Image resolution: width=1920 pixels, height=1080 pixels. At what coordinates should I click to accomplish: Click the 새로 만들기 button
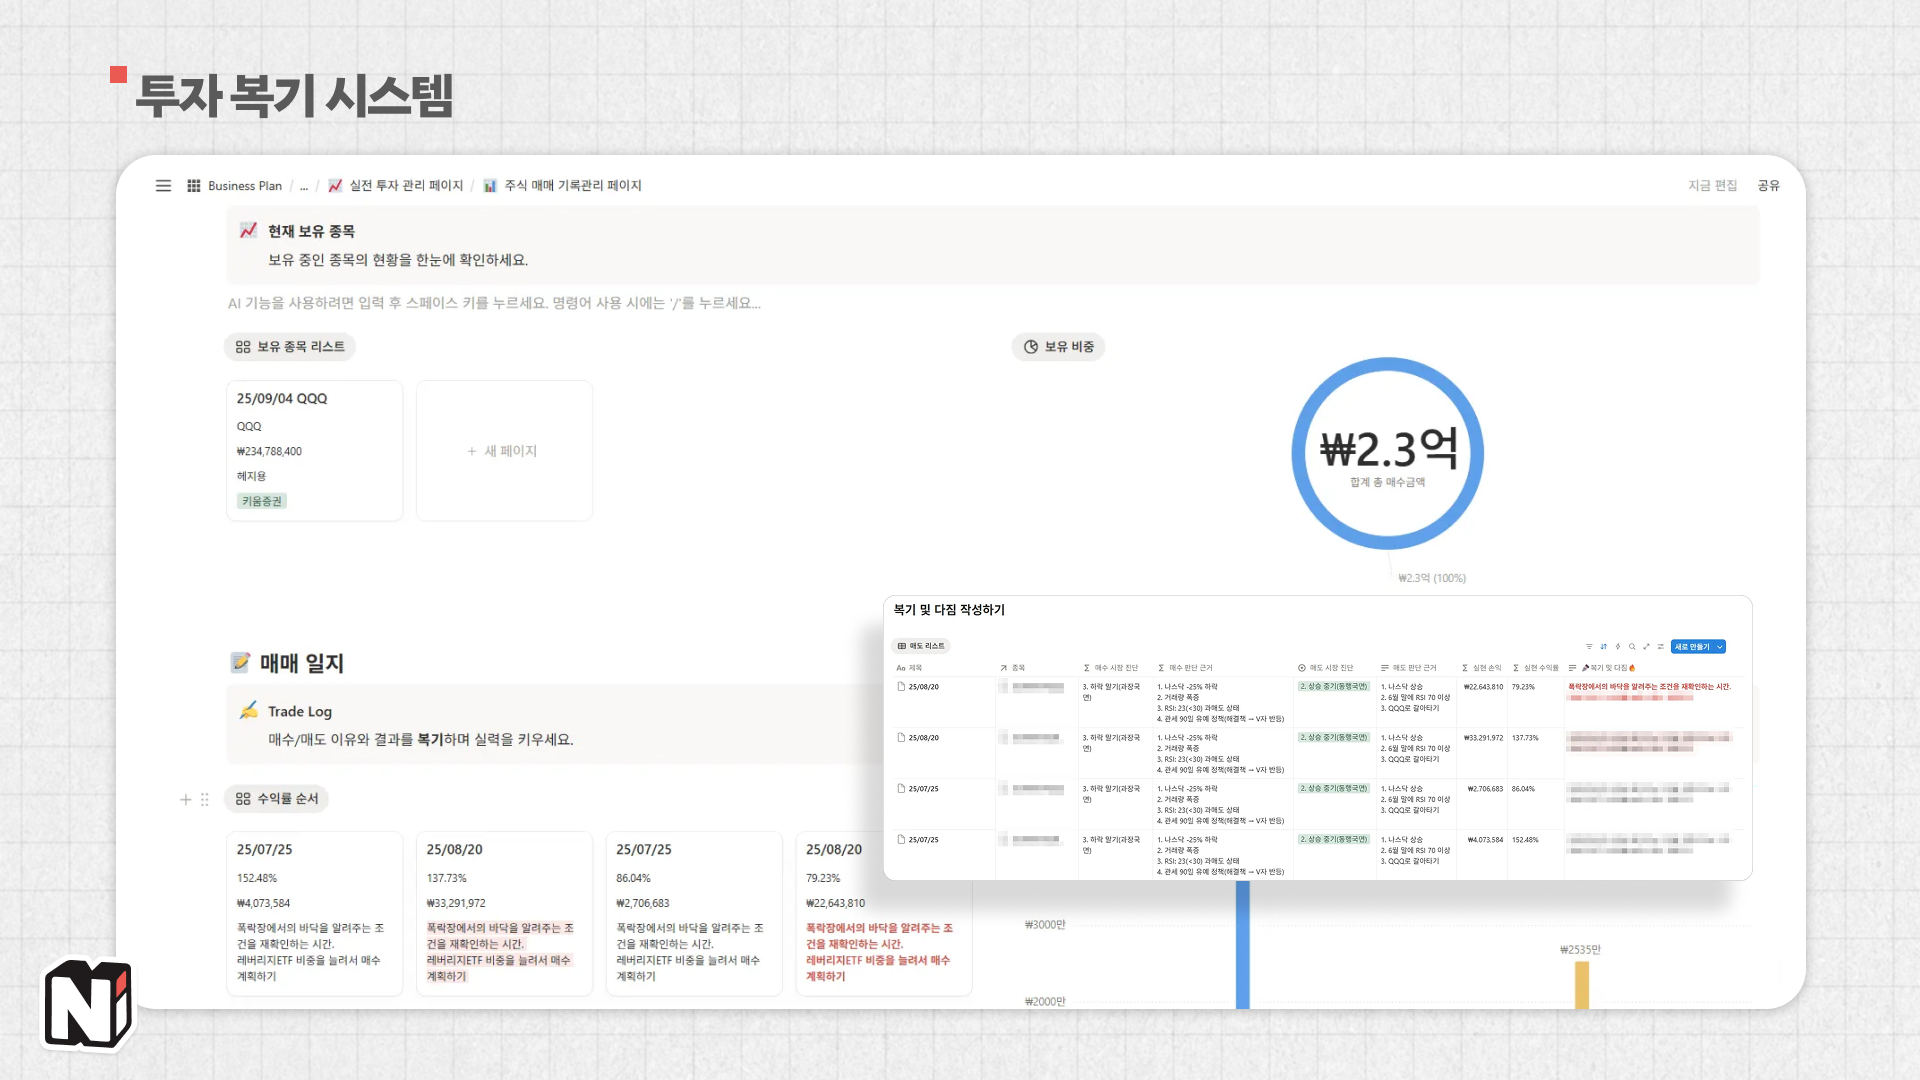[1691, 647]
